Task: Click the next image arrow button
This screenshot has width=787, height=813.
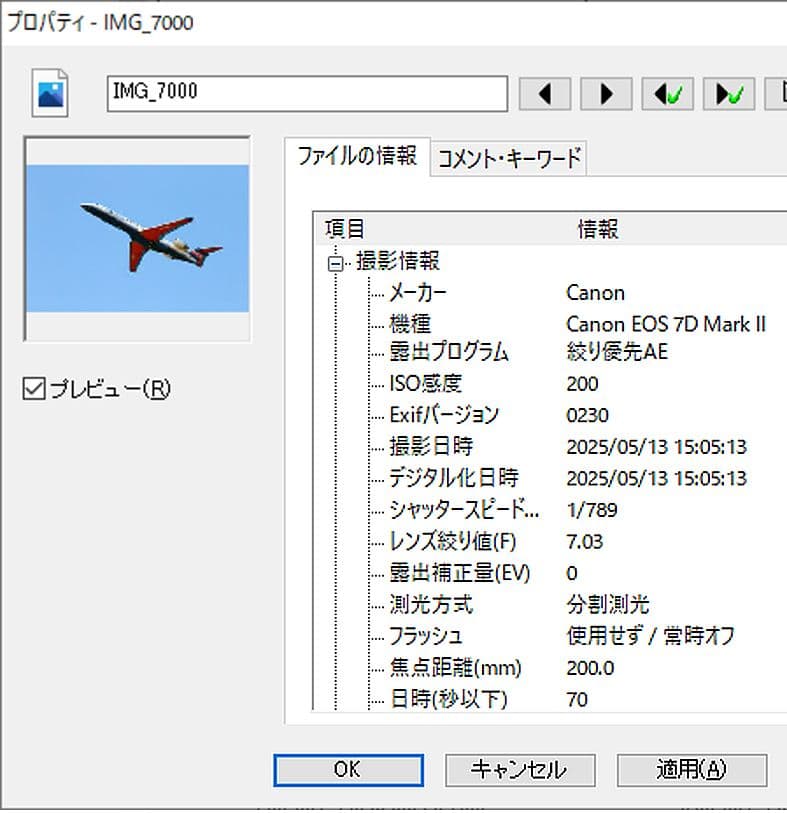Action: tap(606, 94)
